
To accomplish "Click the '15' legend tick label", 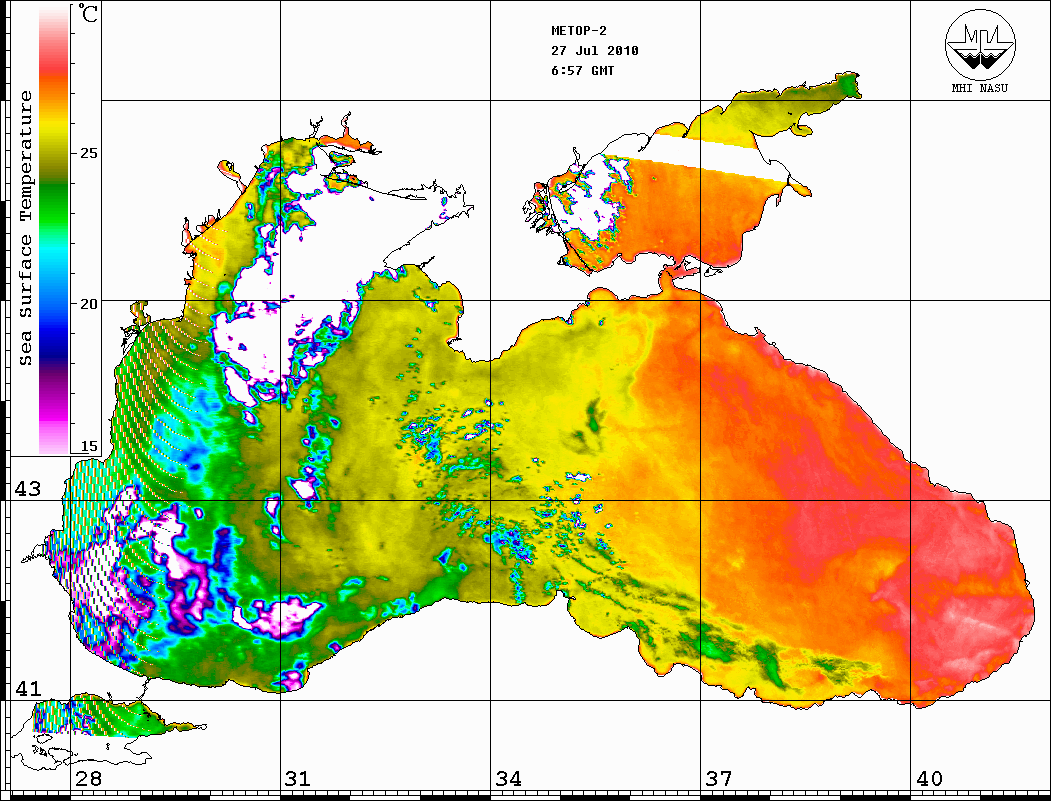I will [x=88, y=446].
